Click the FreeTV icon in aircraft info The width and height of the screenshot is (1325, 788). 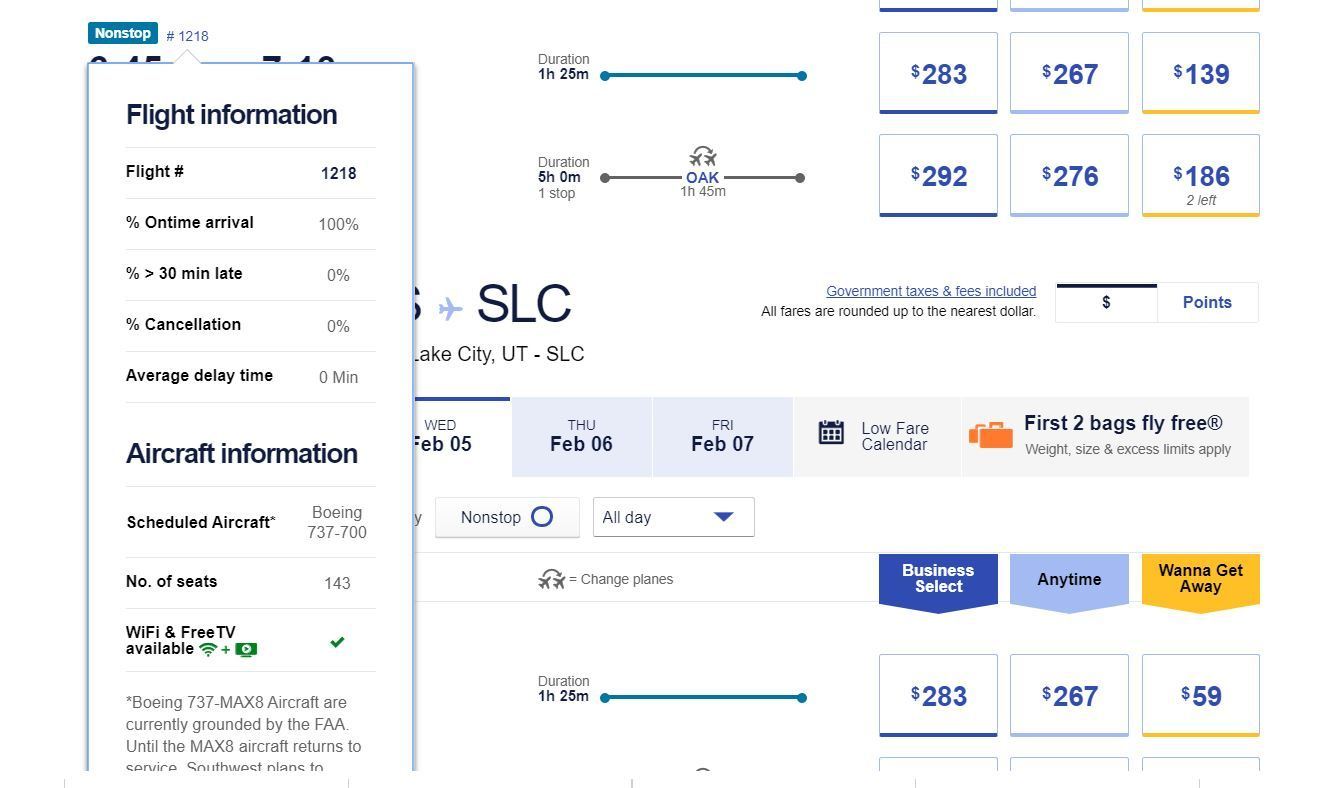point(246,649)
